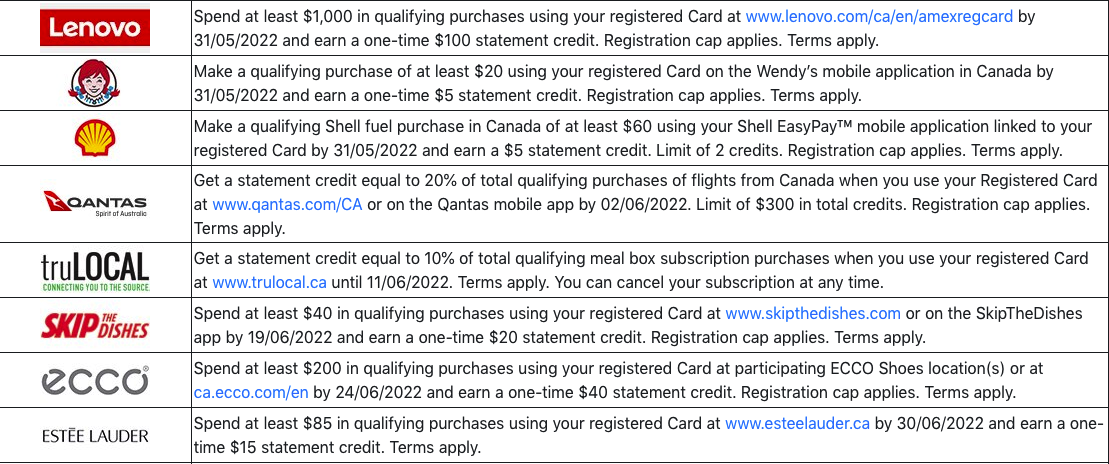This screenshot has height=464, width=1109.
Task: Click the Estée Lauder $15 credit text
Action: click(x=648, y=435)
